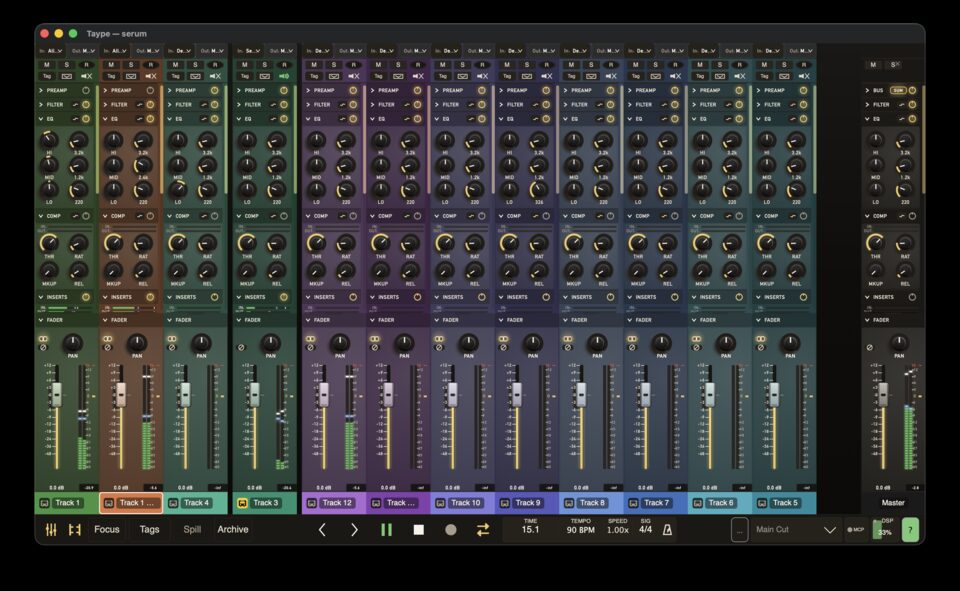Stop playback with the square stop button
This screenshot has height=591, width=960.
click(419, 530)
